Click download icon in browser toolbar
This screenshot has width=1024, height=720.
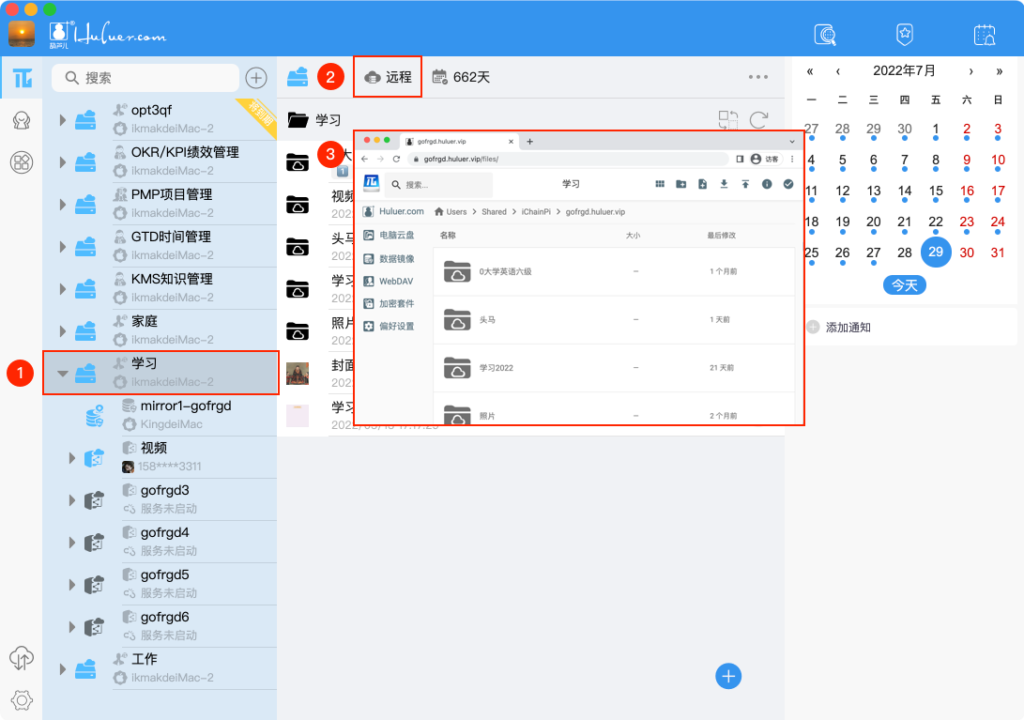pos(724,184)
